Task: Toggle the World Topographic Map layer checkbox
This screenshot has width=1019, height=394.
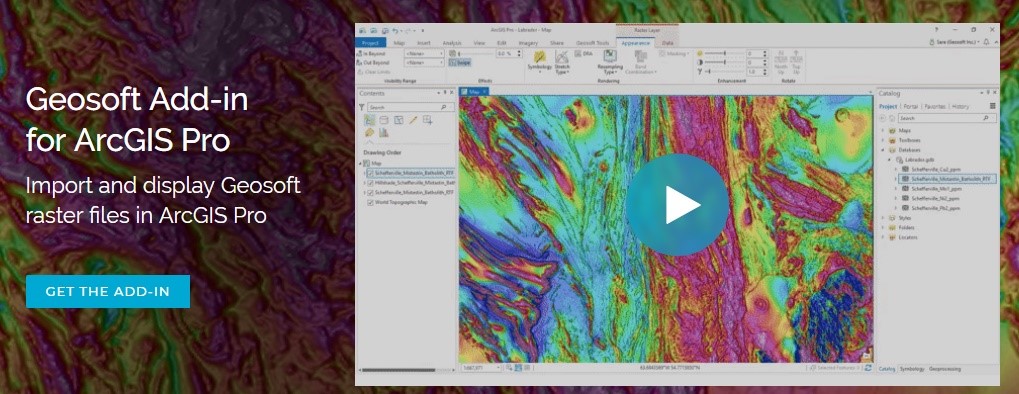Action: [x=370, y=203]
